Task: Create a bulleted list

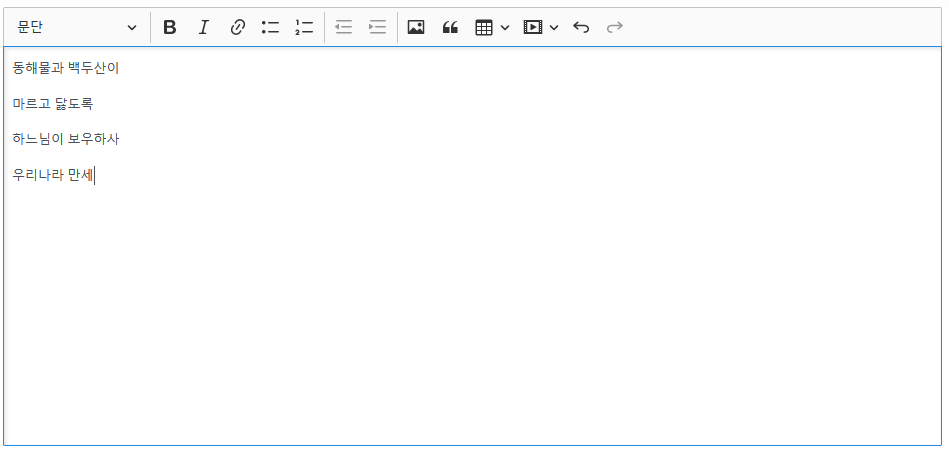Action: coord(271,27)
